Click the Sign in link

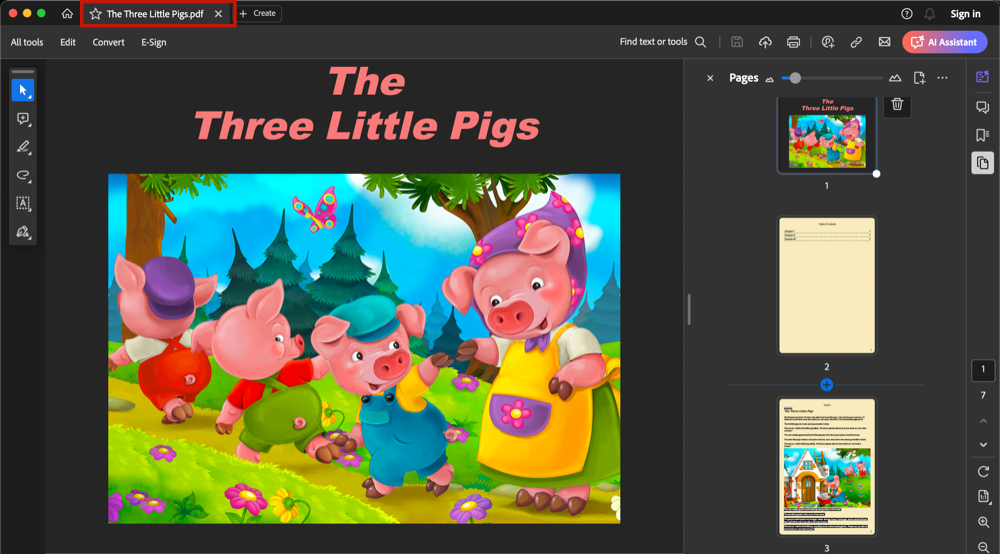(x=965, y=14)
